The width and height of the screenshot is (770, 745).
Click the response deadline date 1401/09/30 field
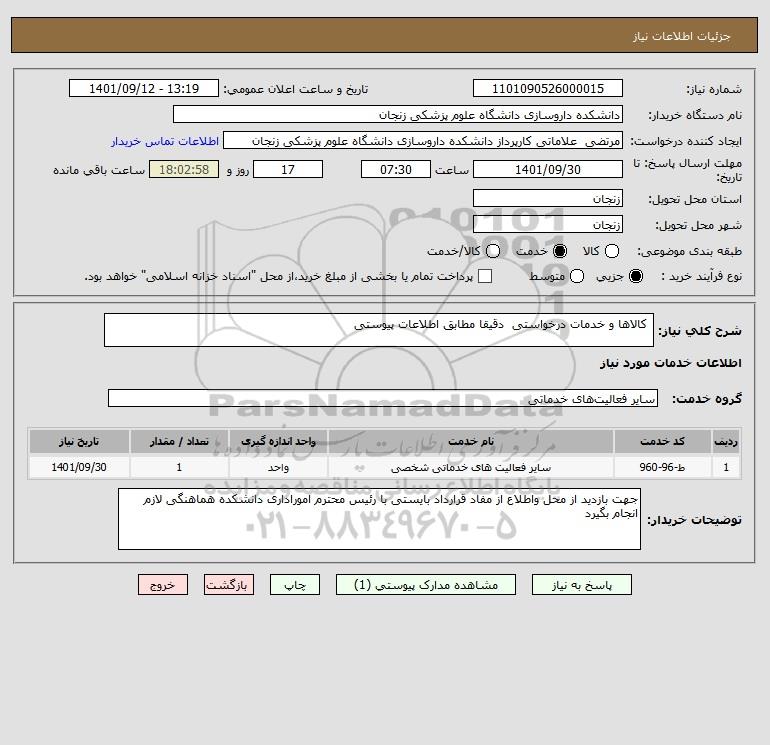point(548,169)
